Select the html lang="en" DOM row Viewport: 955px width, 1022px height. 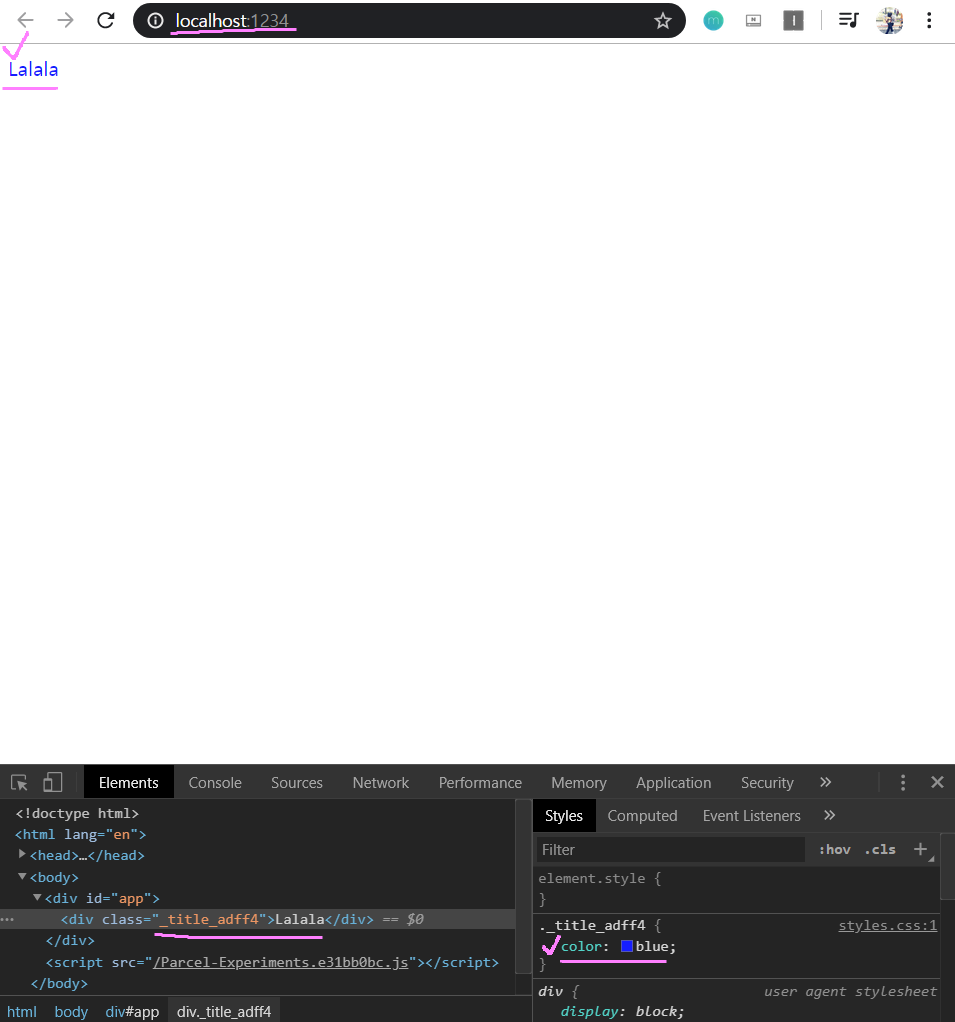tap(80, 834)
